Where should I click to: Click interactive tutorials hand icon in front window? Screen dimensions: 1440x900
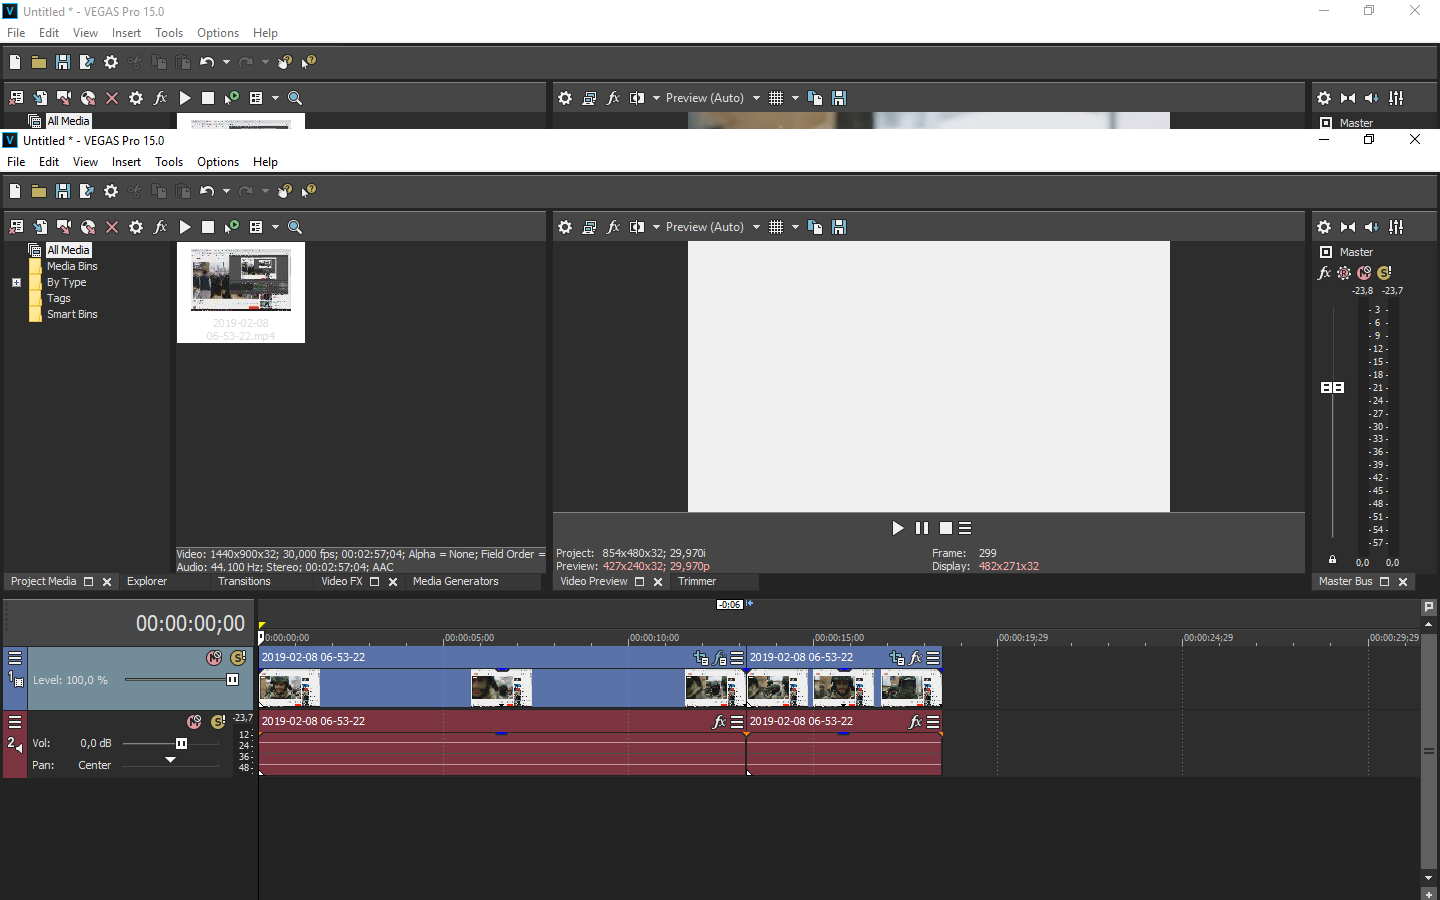tap(285, 191)
